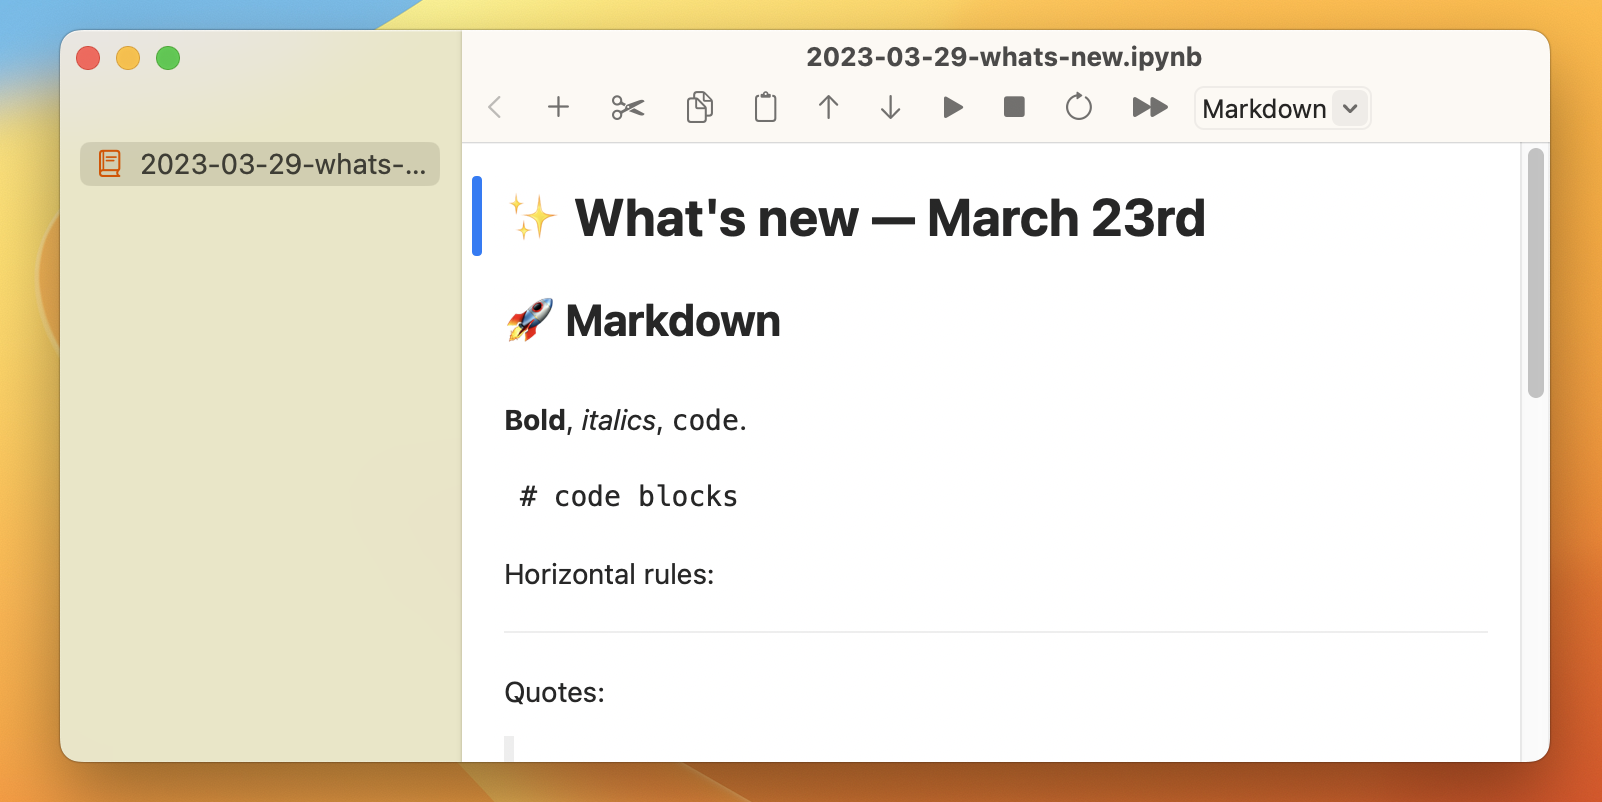1602x802 pixels.
Task: Cut the cell with scissors icon
Action: point(628,107)
